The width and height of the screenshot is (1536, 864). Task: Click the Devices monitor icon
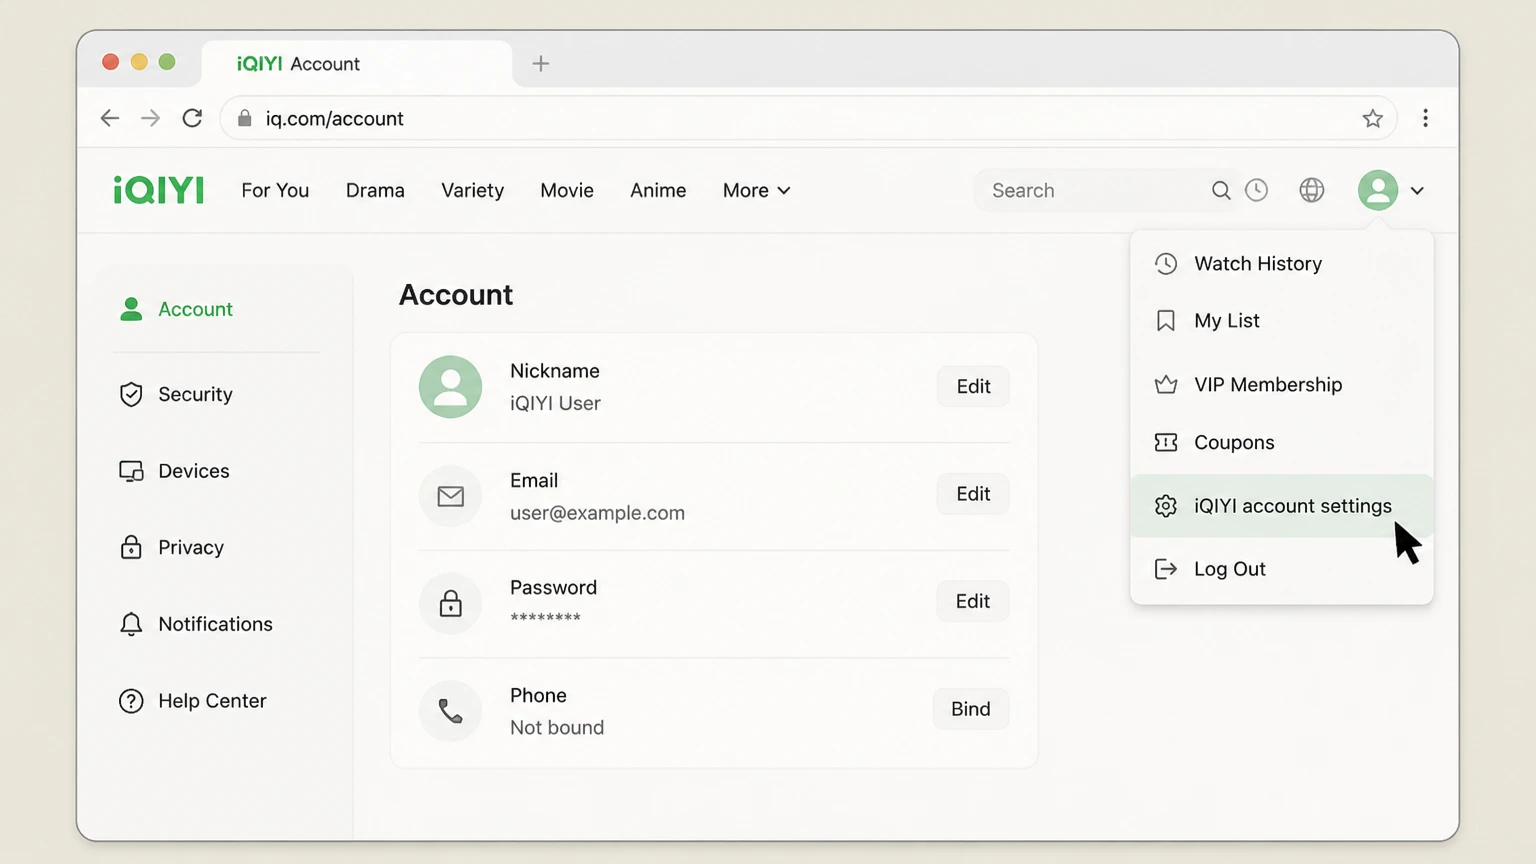[131, 471]
